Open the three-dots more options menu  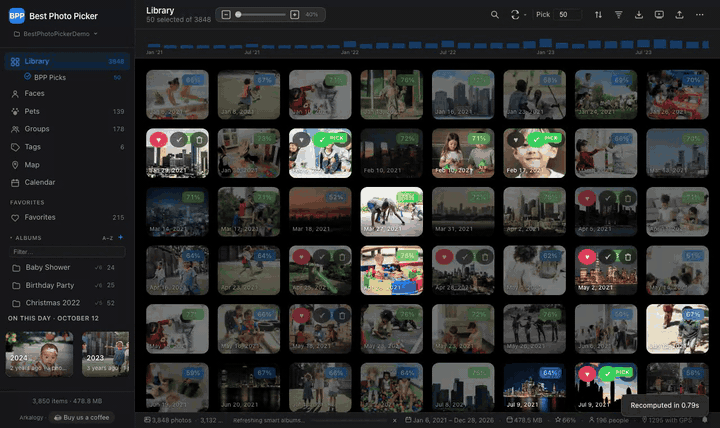click(x=699, y=15)
